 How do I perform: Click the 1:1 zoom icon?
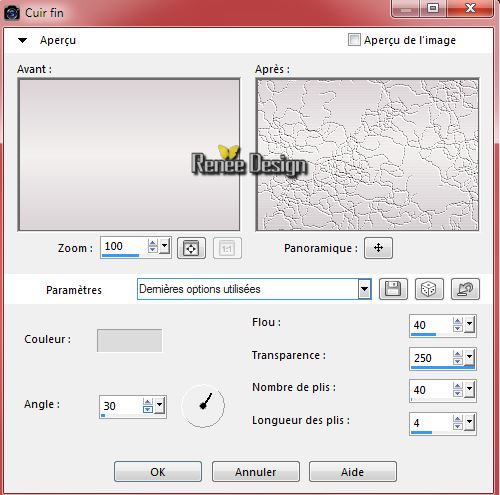coord(227,248)
